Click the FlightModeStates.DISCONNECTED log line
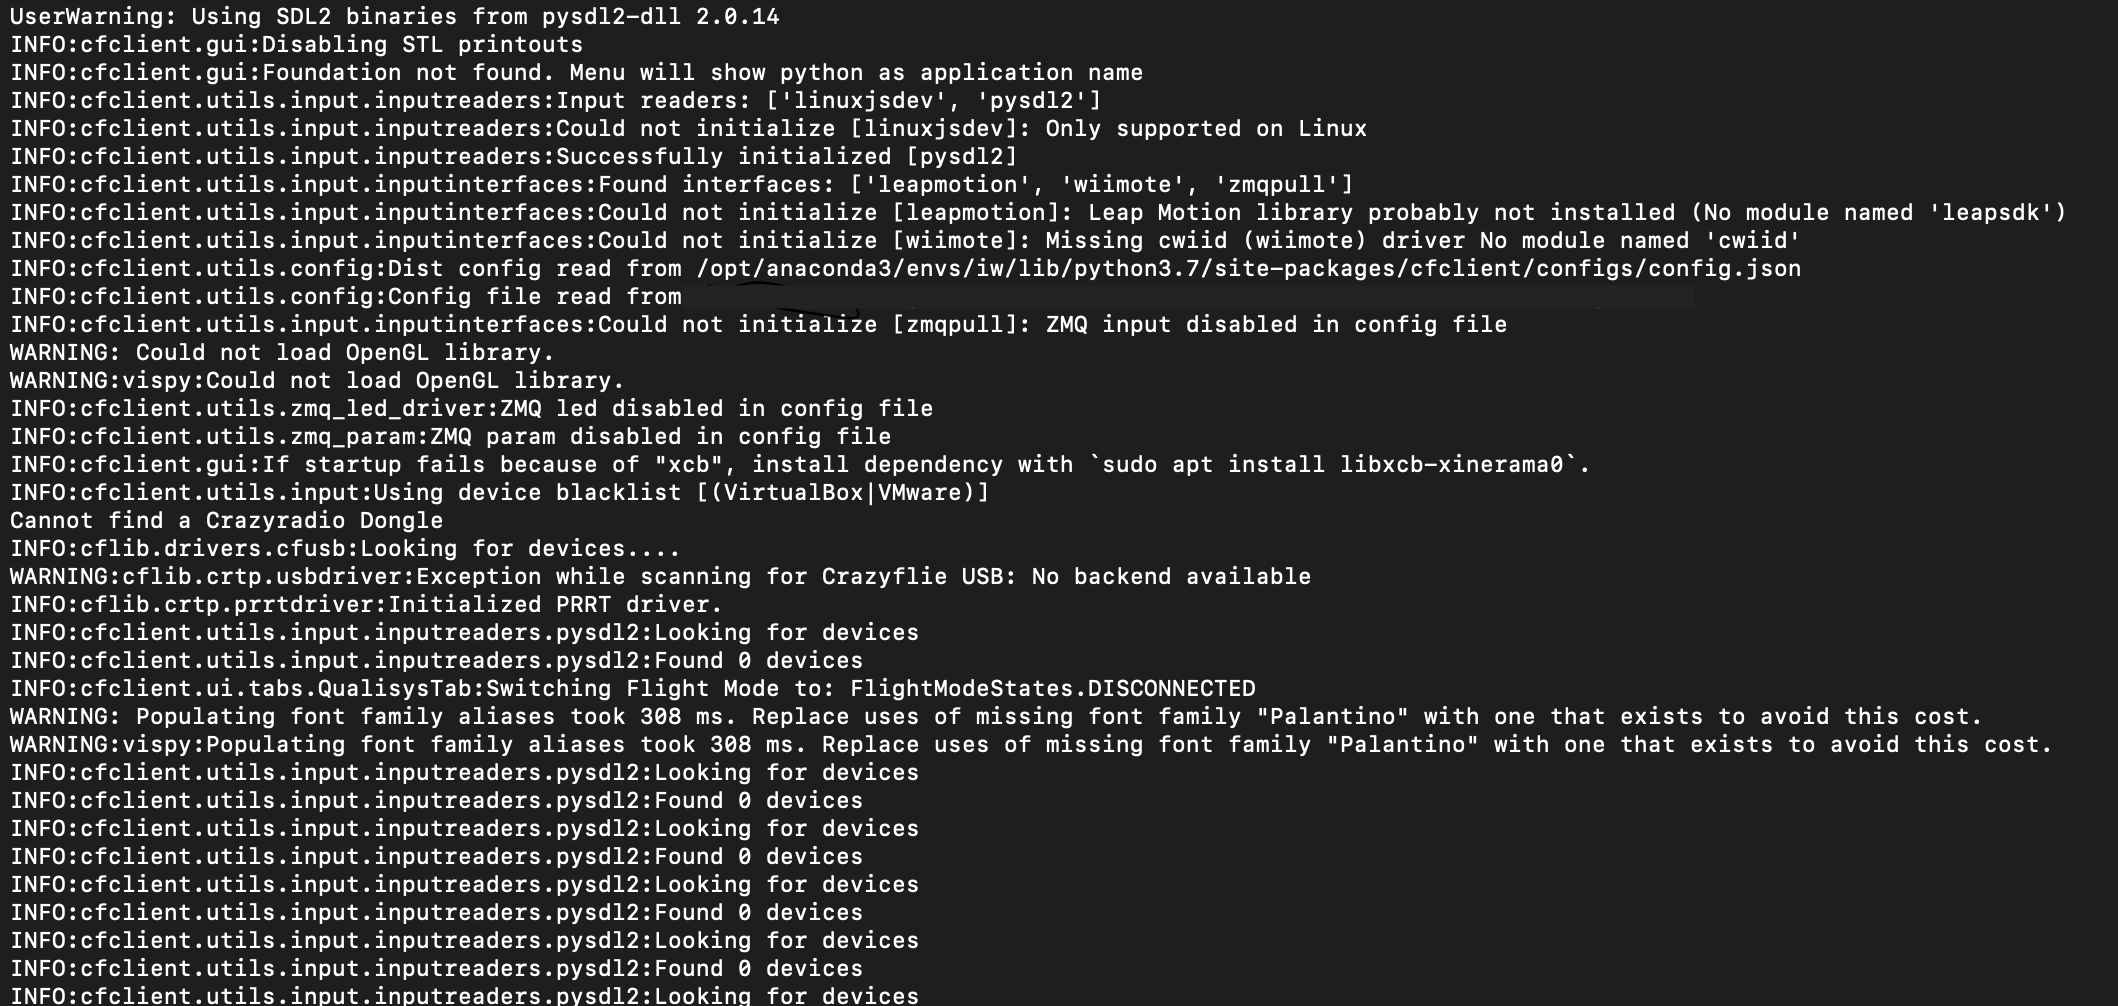 [x=632, y=689]
